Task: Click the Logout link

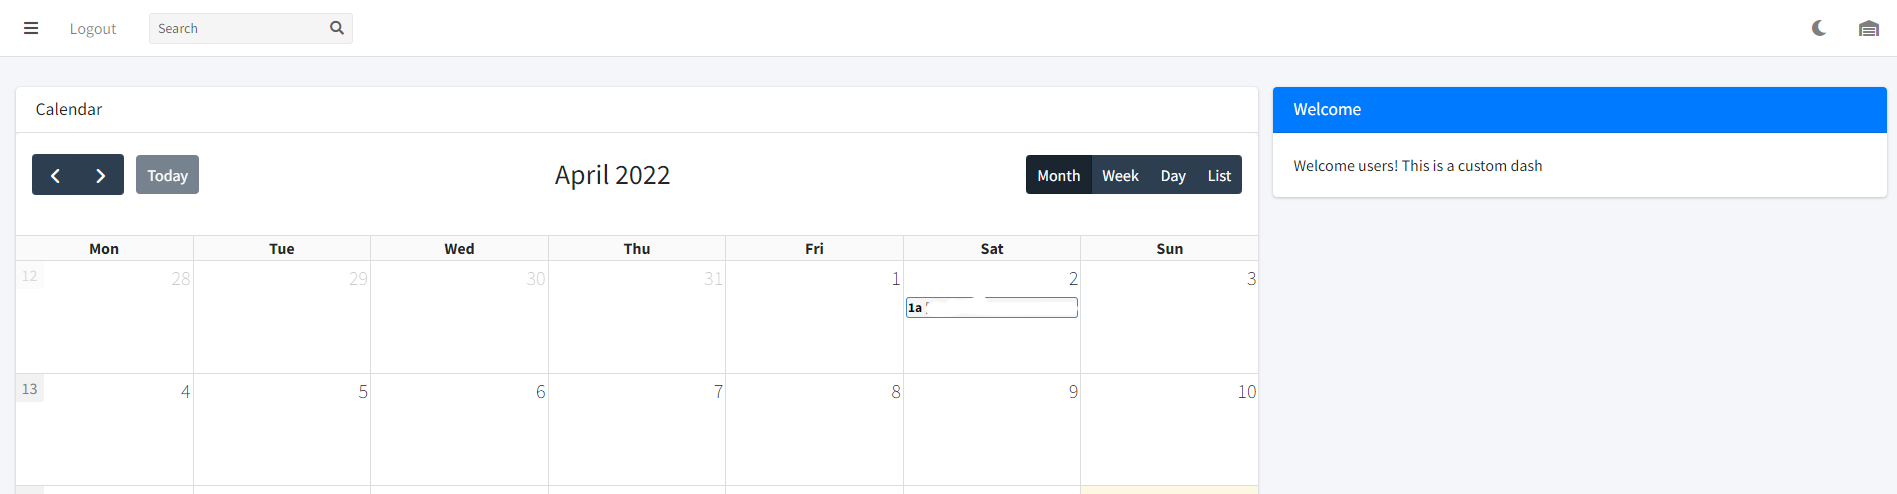Action: (x=93, y=29)
